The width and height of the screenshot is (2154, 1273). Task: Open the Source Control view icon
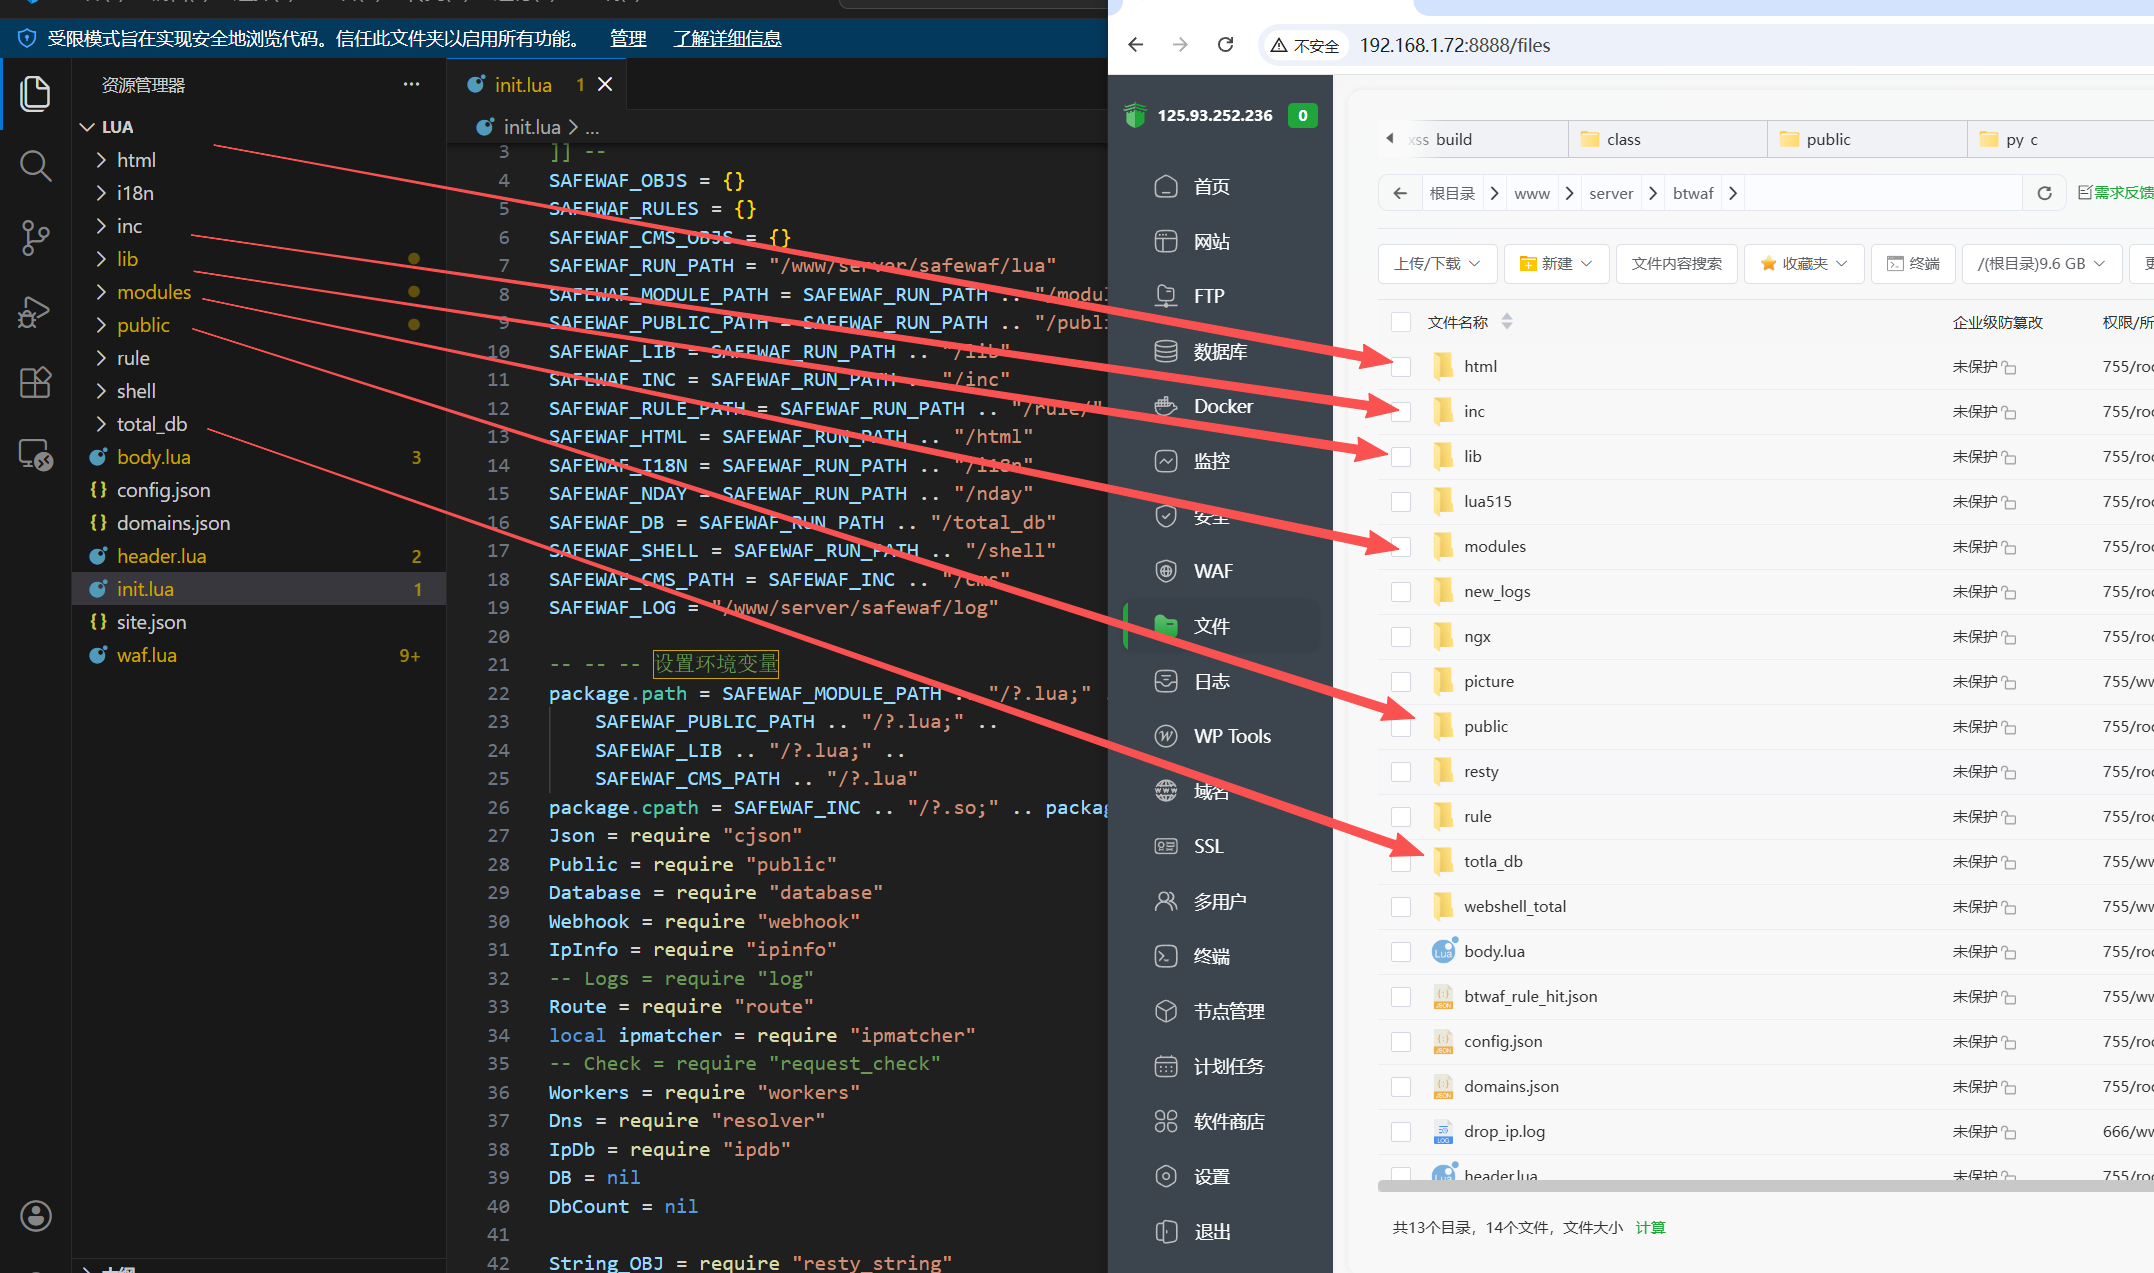tap(35, 238)
